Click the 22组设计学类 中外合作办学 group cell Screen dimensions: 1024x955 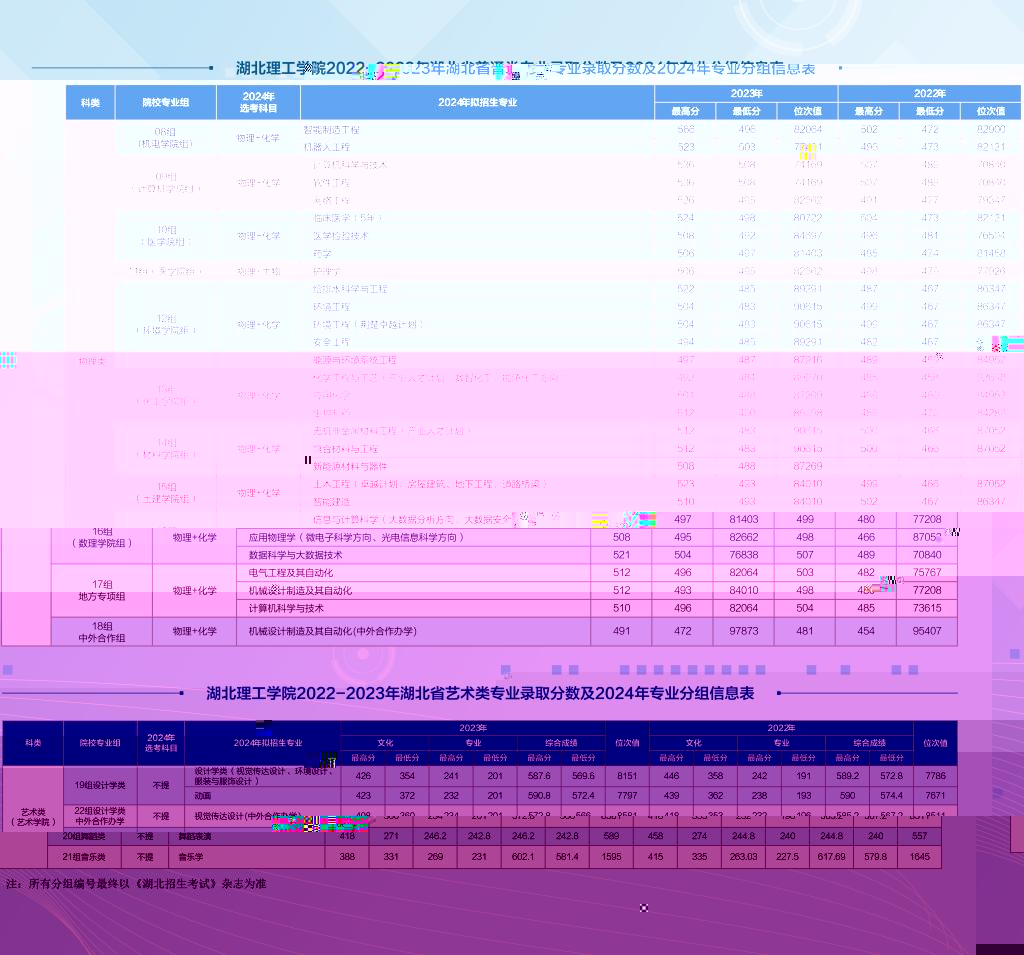tap(100, 816)
